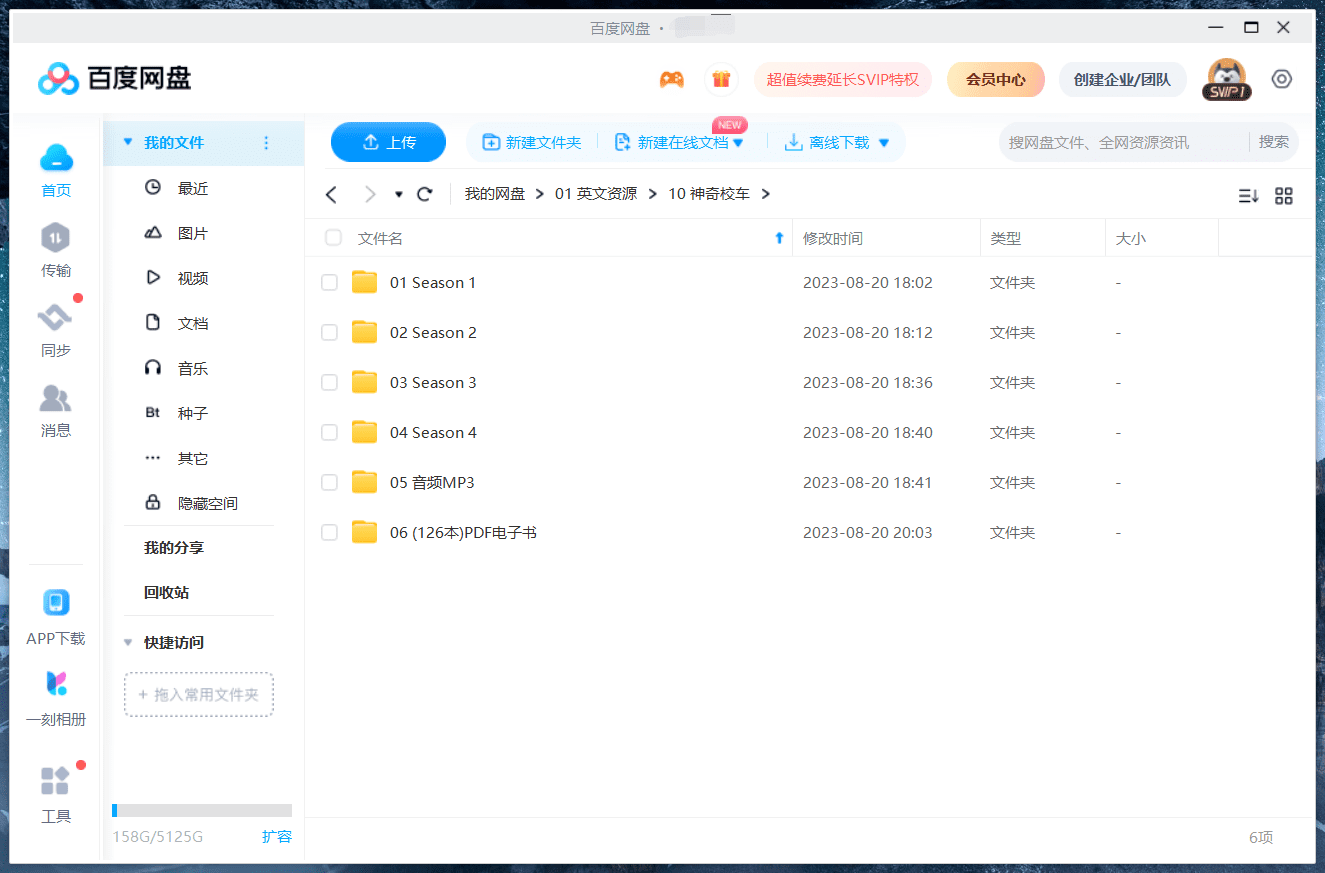Open the 同步 sync icon
1325x873 pixels.
click(x=55, y=318)
